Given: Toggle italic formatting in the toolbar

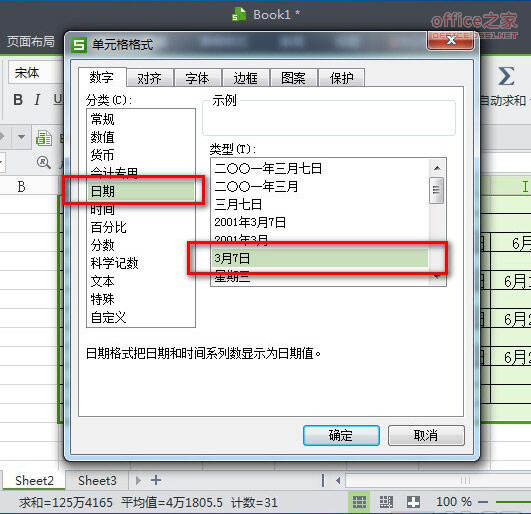Looking at the screenshot, I should 37,100.
